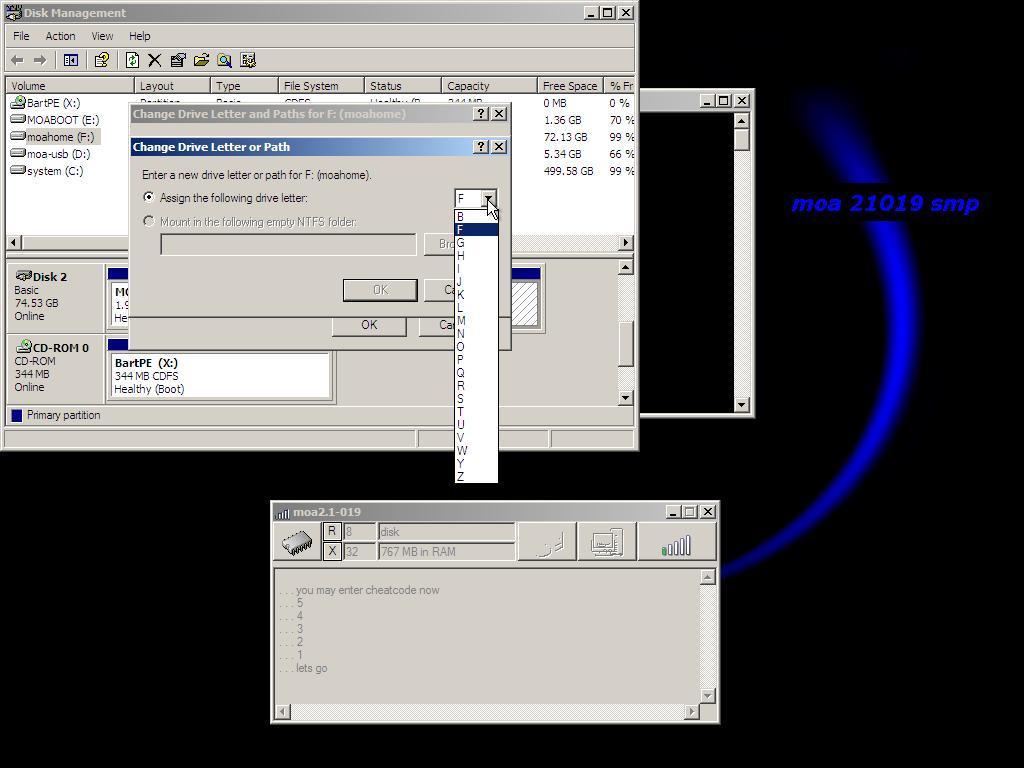Click the memory chip icon in moa window

pyautogui.click(x=297, y=542)
